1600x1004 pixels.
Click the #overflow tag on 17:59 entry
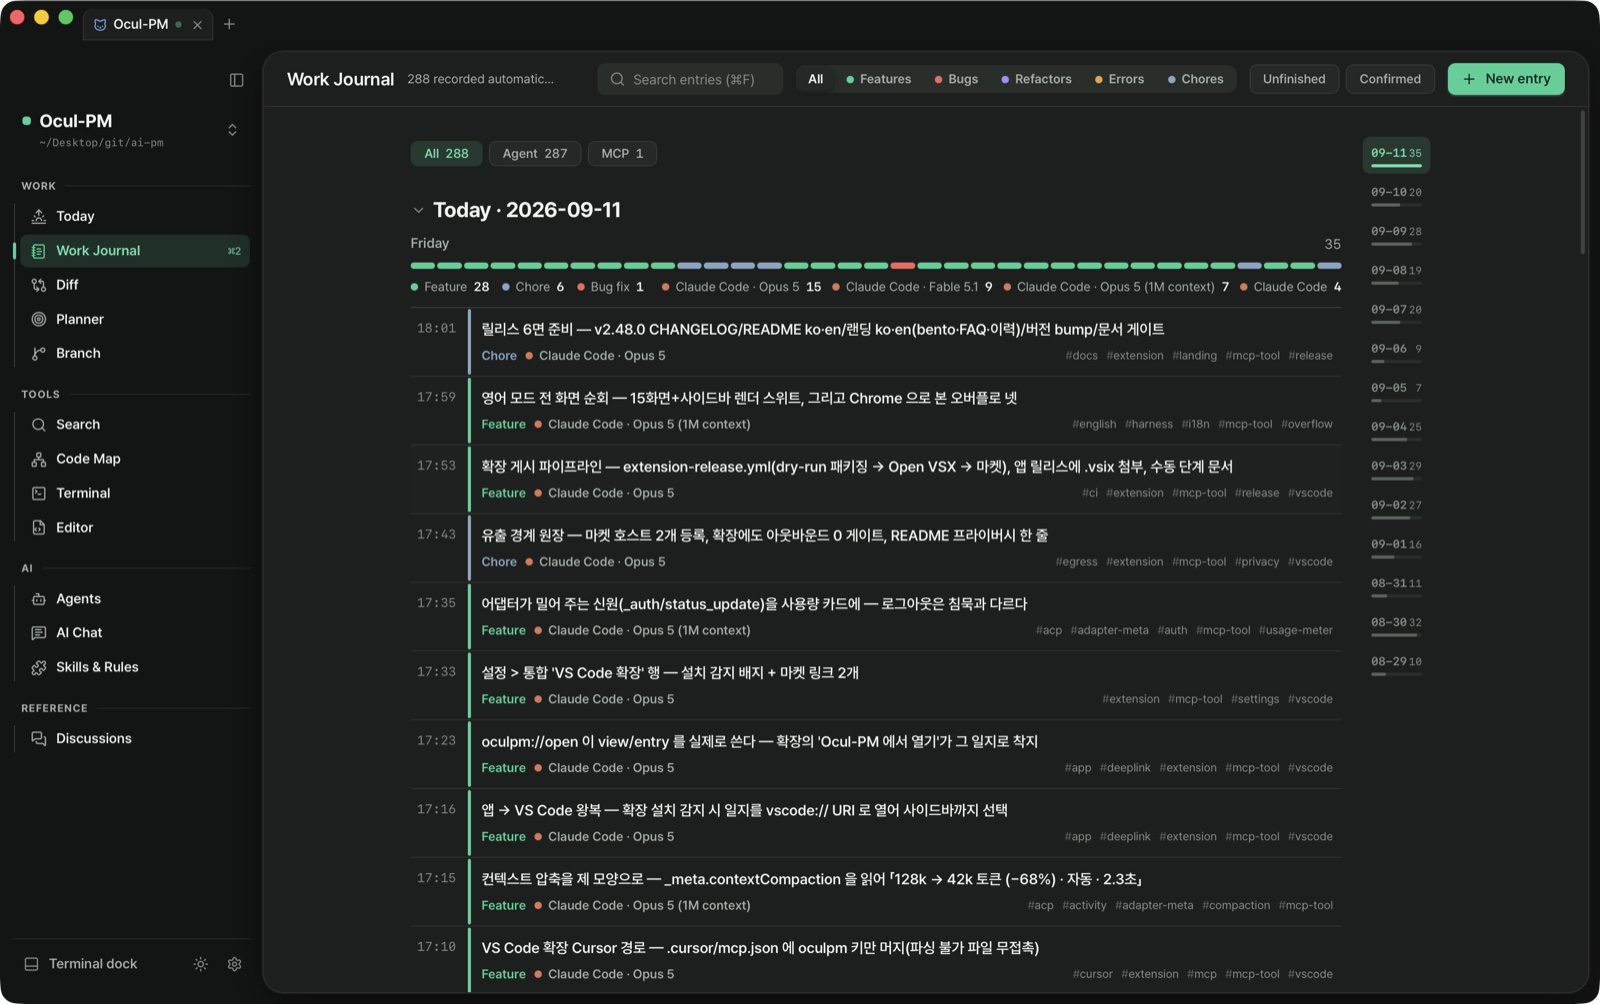[1306, 424]
